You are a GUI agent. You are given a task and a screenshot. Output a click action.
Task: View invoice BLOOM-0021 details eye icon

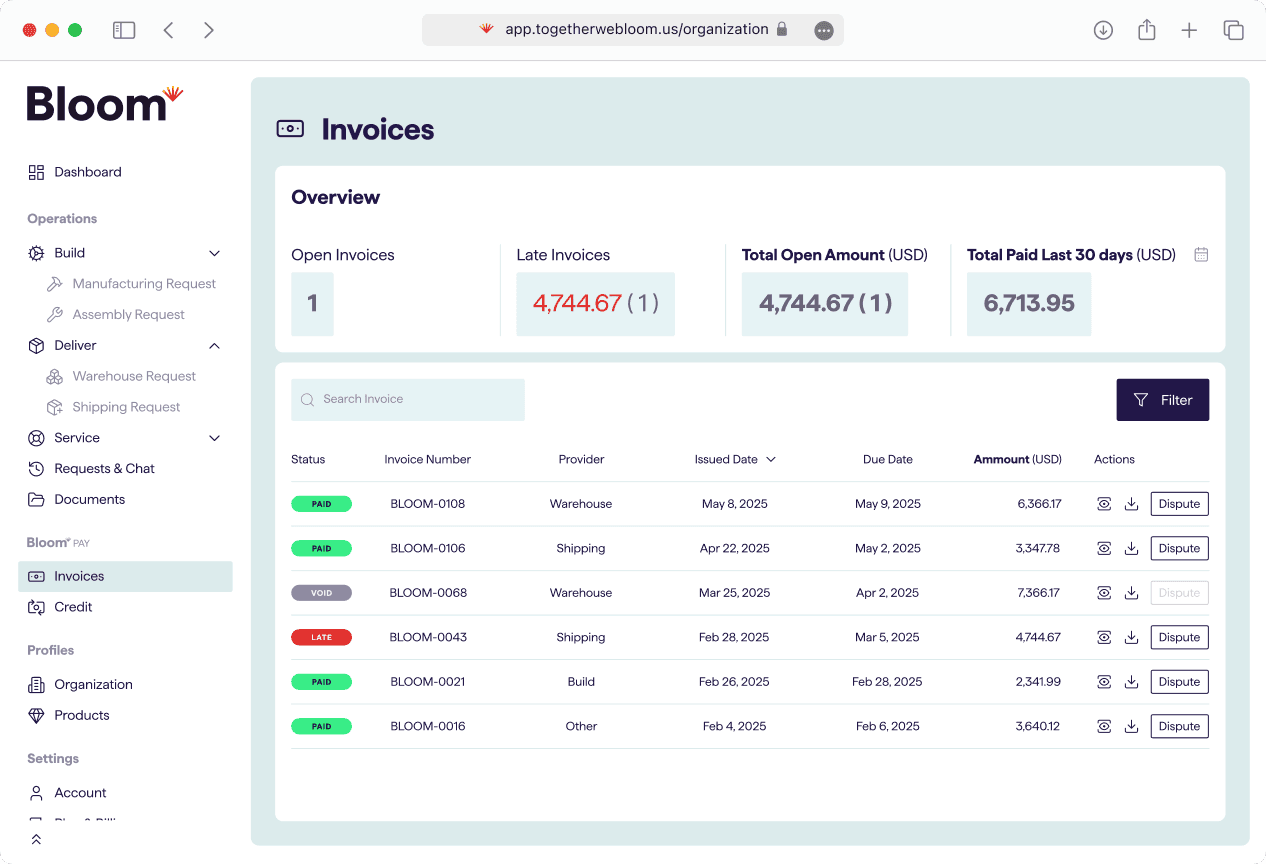point(1104,682)
